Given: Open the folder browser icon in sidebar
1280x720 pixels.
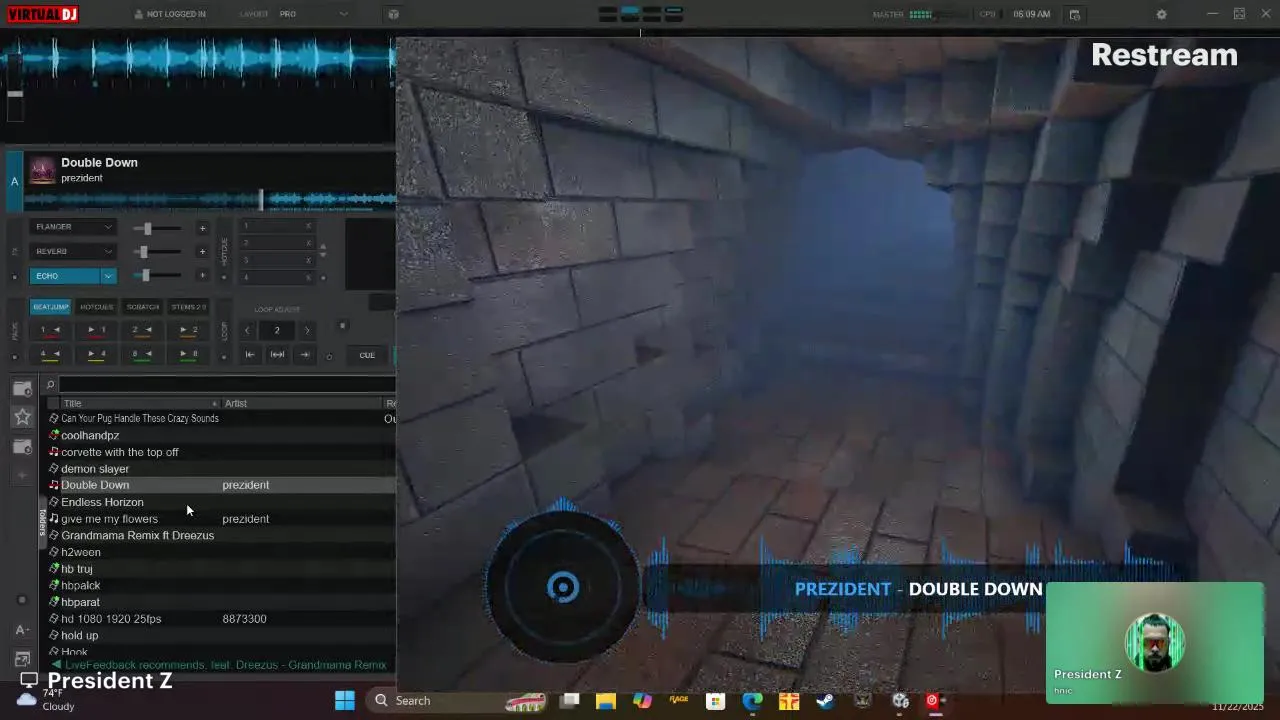Looking at the screenshot, I should coord(22,389).
